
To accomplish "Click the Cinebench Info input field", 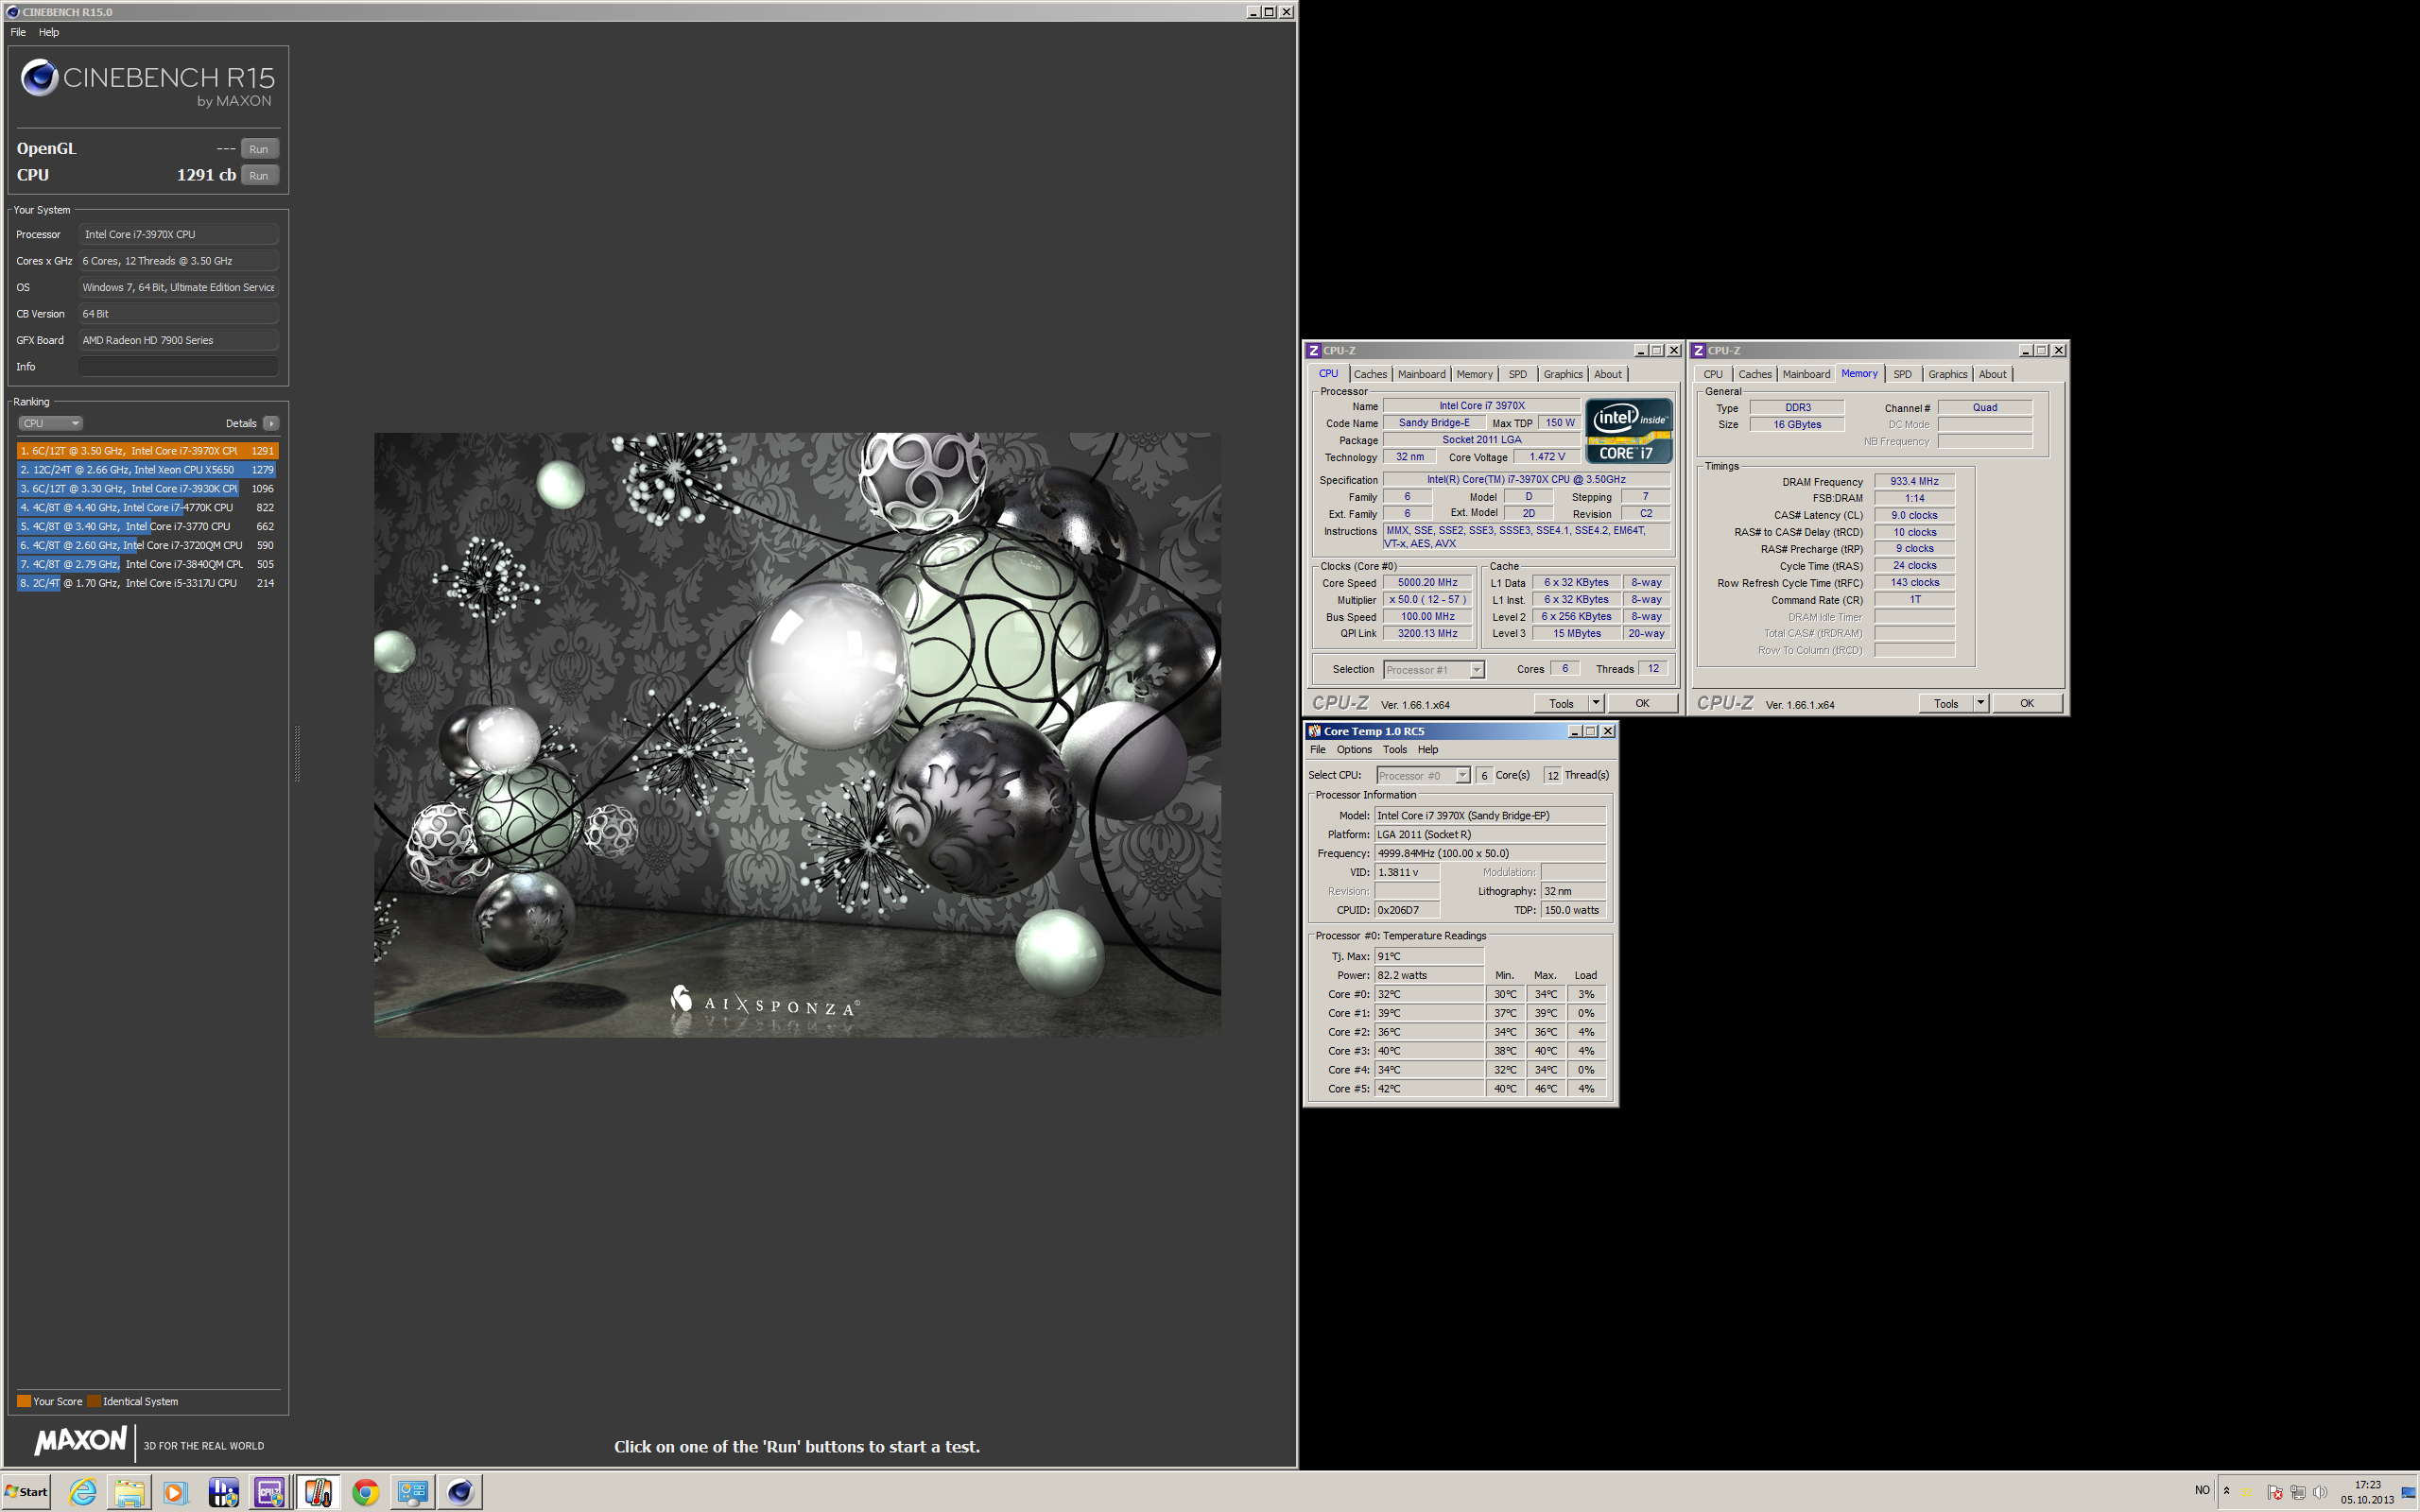I will [178, 367].
